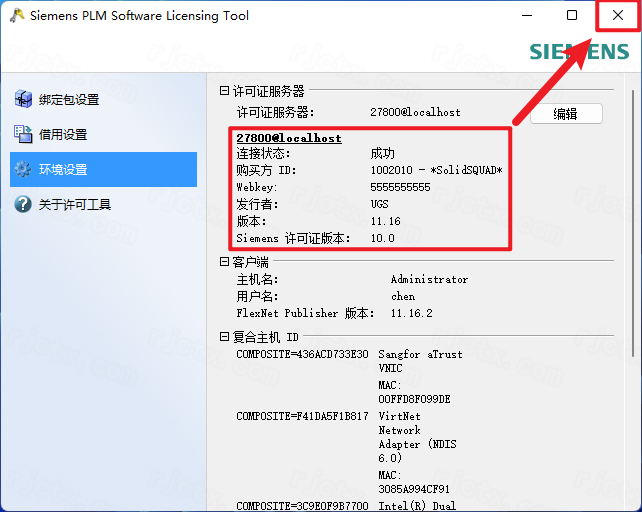Select the 关于许可工具 menu label
This screenshot has width=642, height=512.
[75, 204]
